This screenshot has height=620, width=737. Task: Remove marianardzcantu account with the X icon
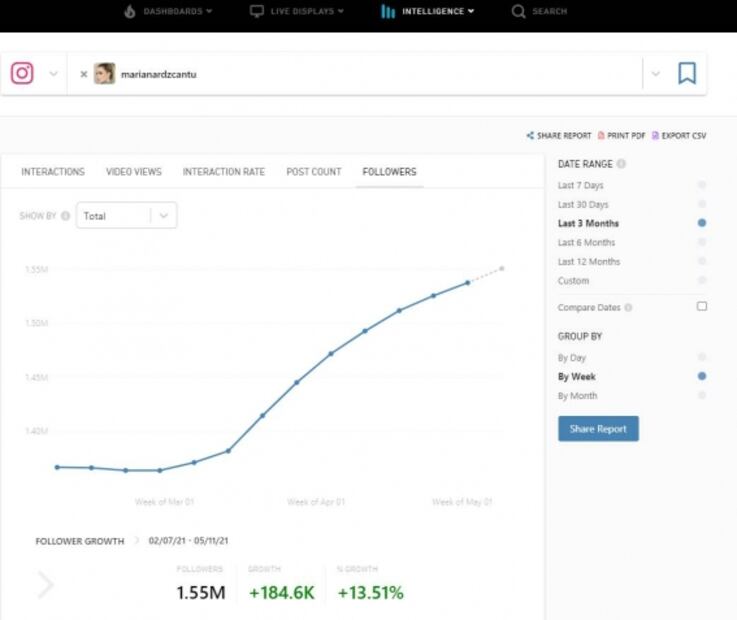point(84,74)
